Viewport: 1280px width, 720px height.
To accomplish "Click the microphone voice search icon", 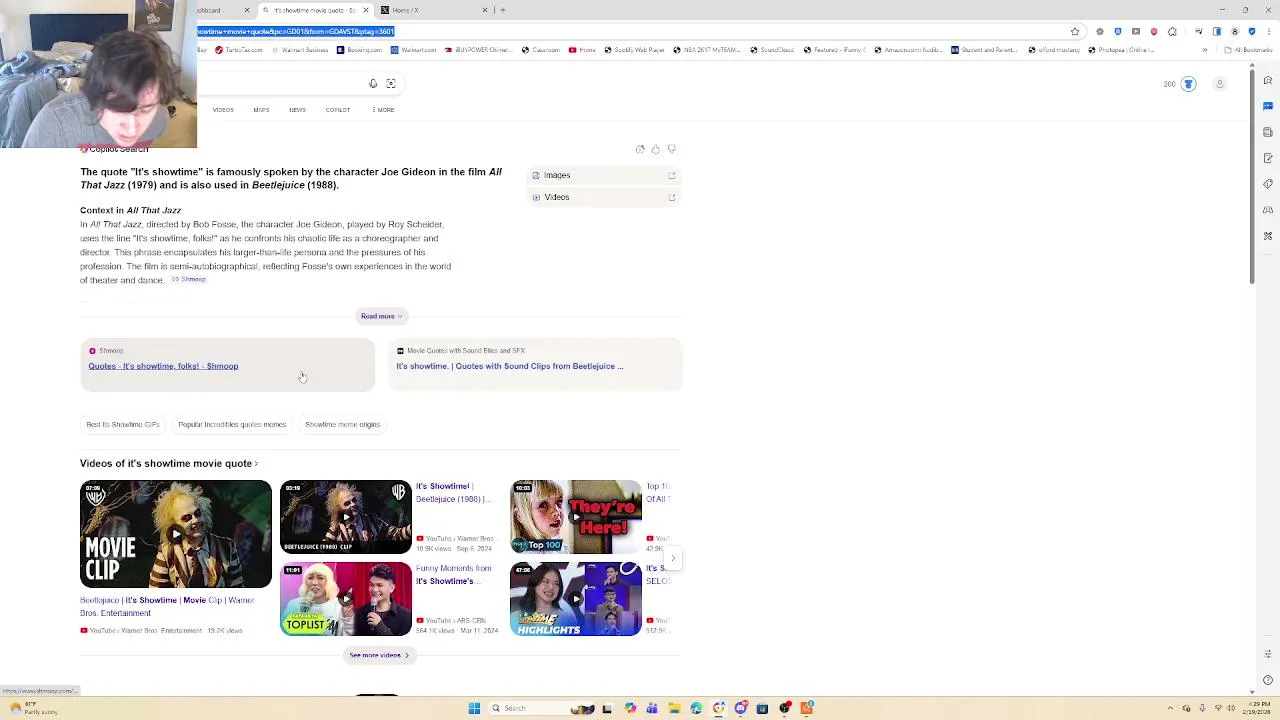I will [373, 84].
